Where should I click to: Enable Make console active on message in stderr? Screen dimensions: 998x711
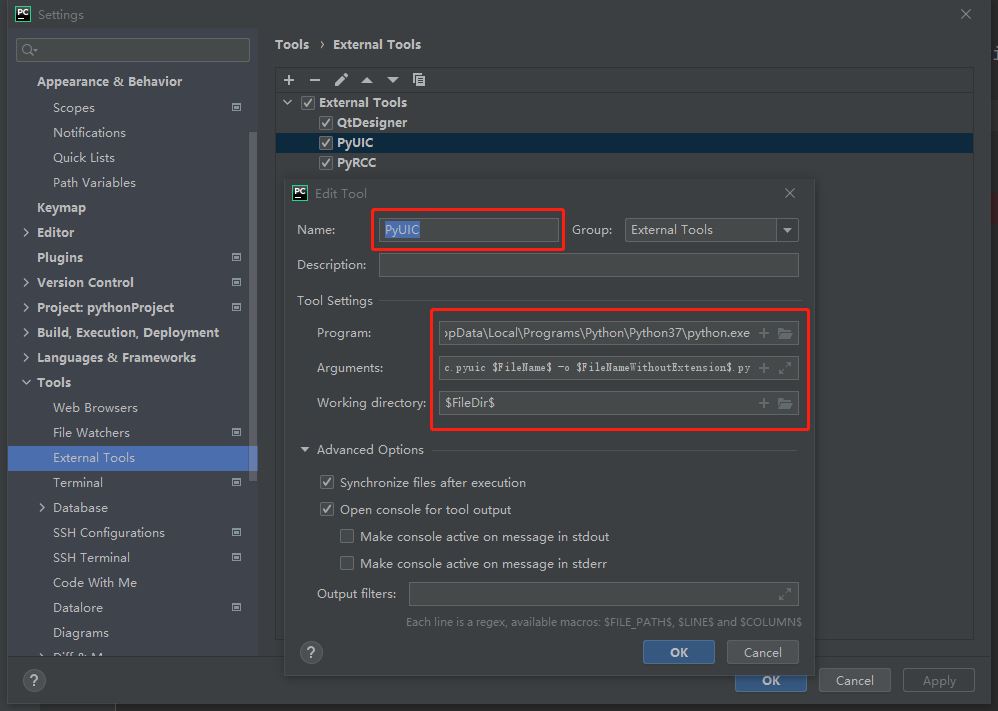[347, 563]
